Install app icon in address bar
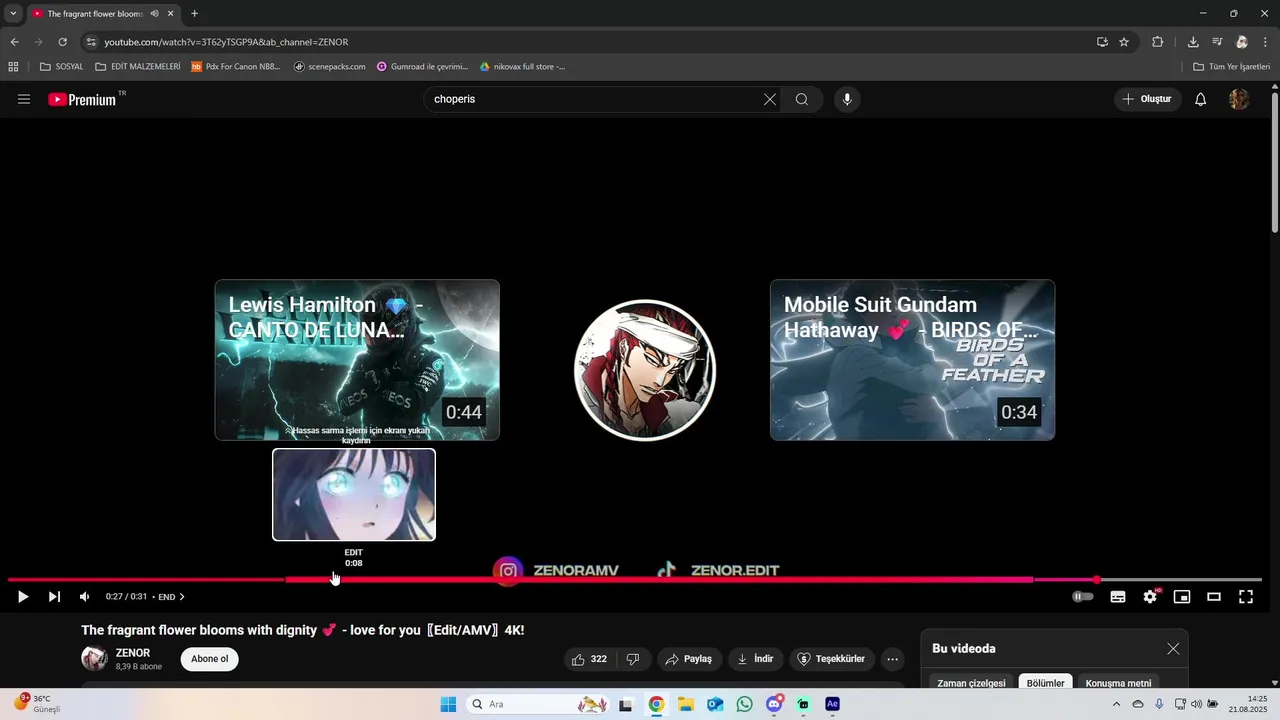This screenshot has height=720, width=1280. click(1102, 42)
